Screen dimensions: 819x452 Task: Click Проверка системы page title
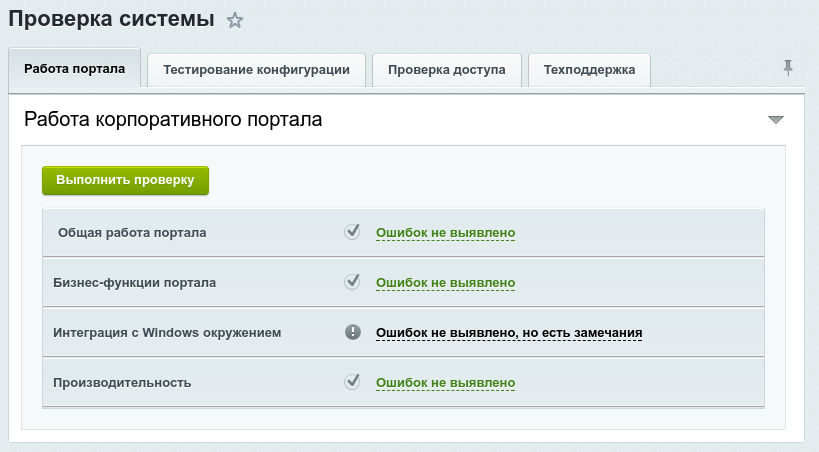(111, 19)
